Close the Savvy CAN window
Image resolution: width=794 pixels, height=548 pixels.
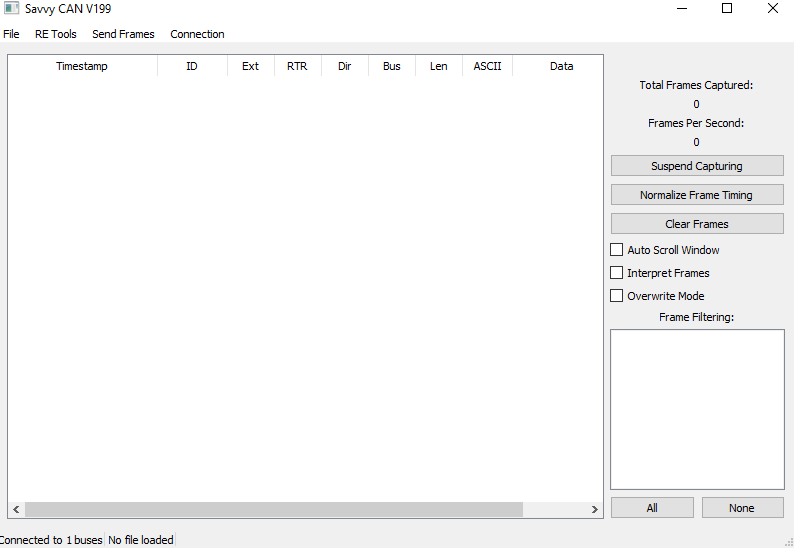(x=773, y=8)
